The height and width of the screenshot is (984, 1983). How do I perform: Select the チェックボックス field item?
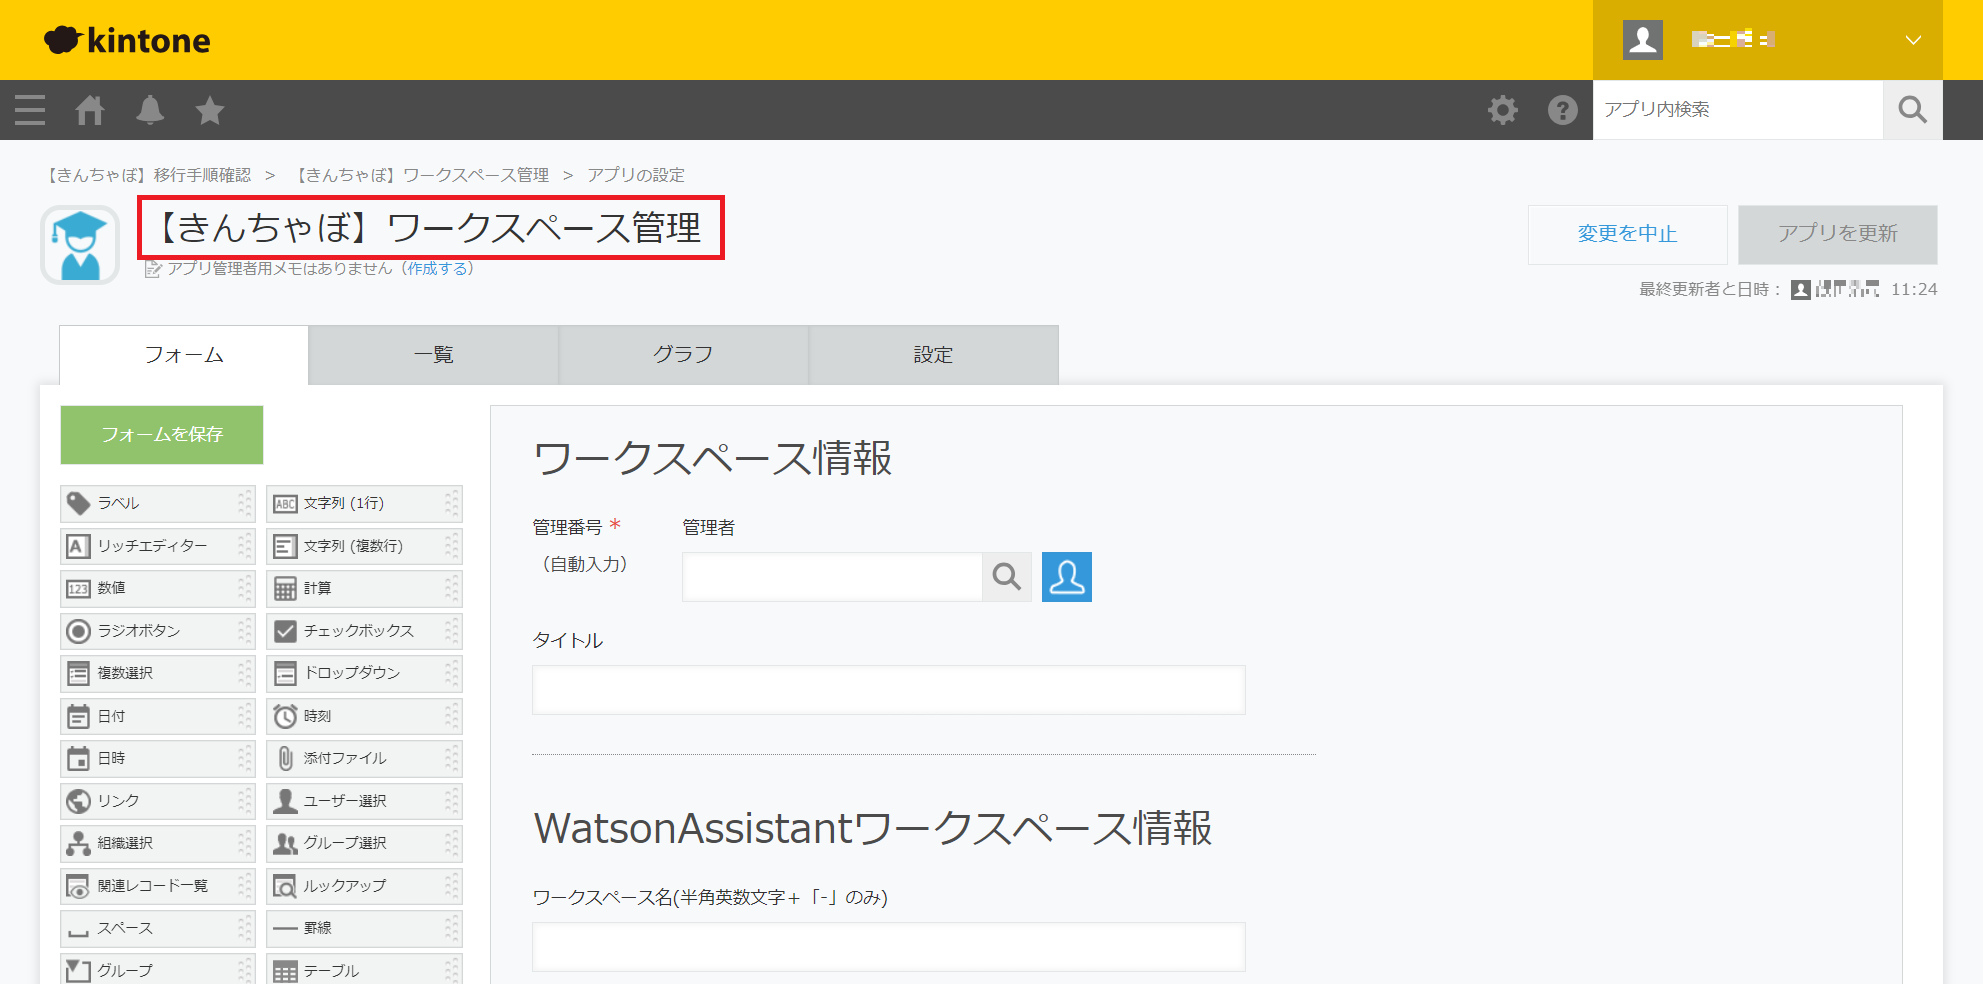pos(358,631)
